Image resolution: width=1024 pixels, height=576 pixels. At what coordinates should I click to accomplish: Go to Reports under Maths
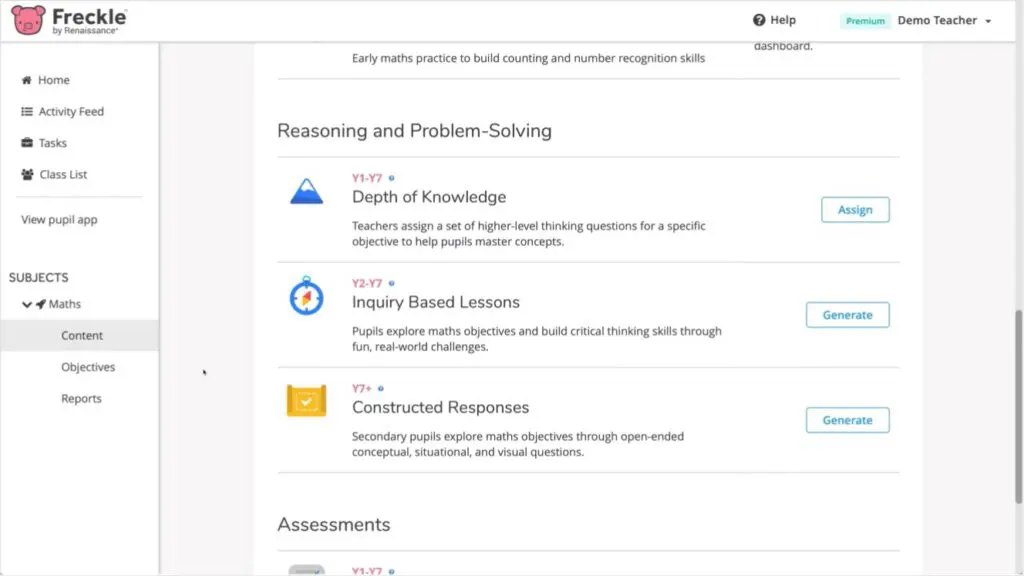(81, 399)
